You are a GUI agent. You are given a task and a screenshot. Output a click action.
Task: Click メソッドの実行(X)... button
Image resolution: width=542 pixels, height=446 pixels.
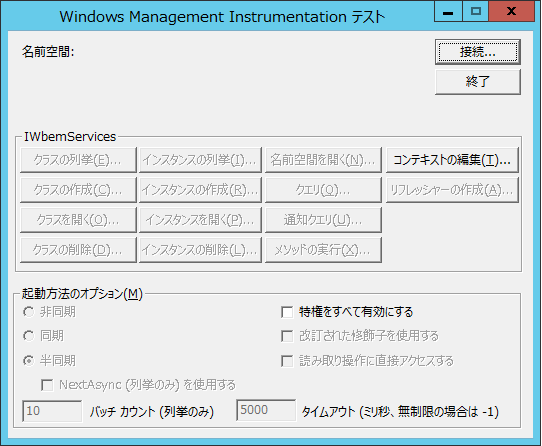coord(323,250)
